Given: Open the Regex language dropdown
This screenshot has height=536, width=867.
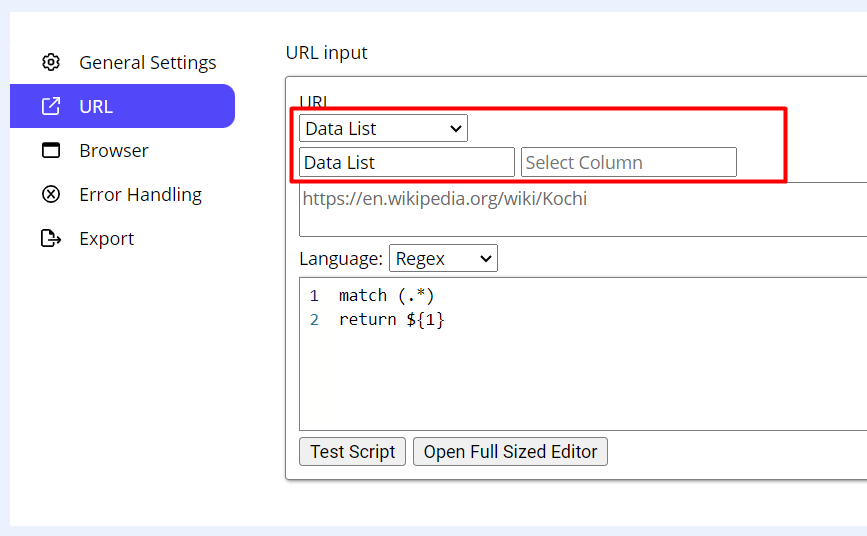Looking at the screenshot, I should (443, 258).
